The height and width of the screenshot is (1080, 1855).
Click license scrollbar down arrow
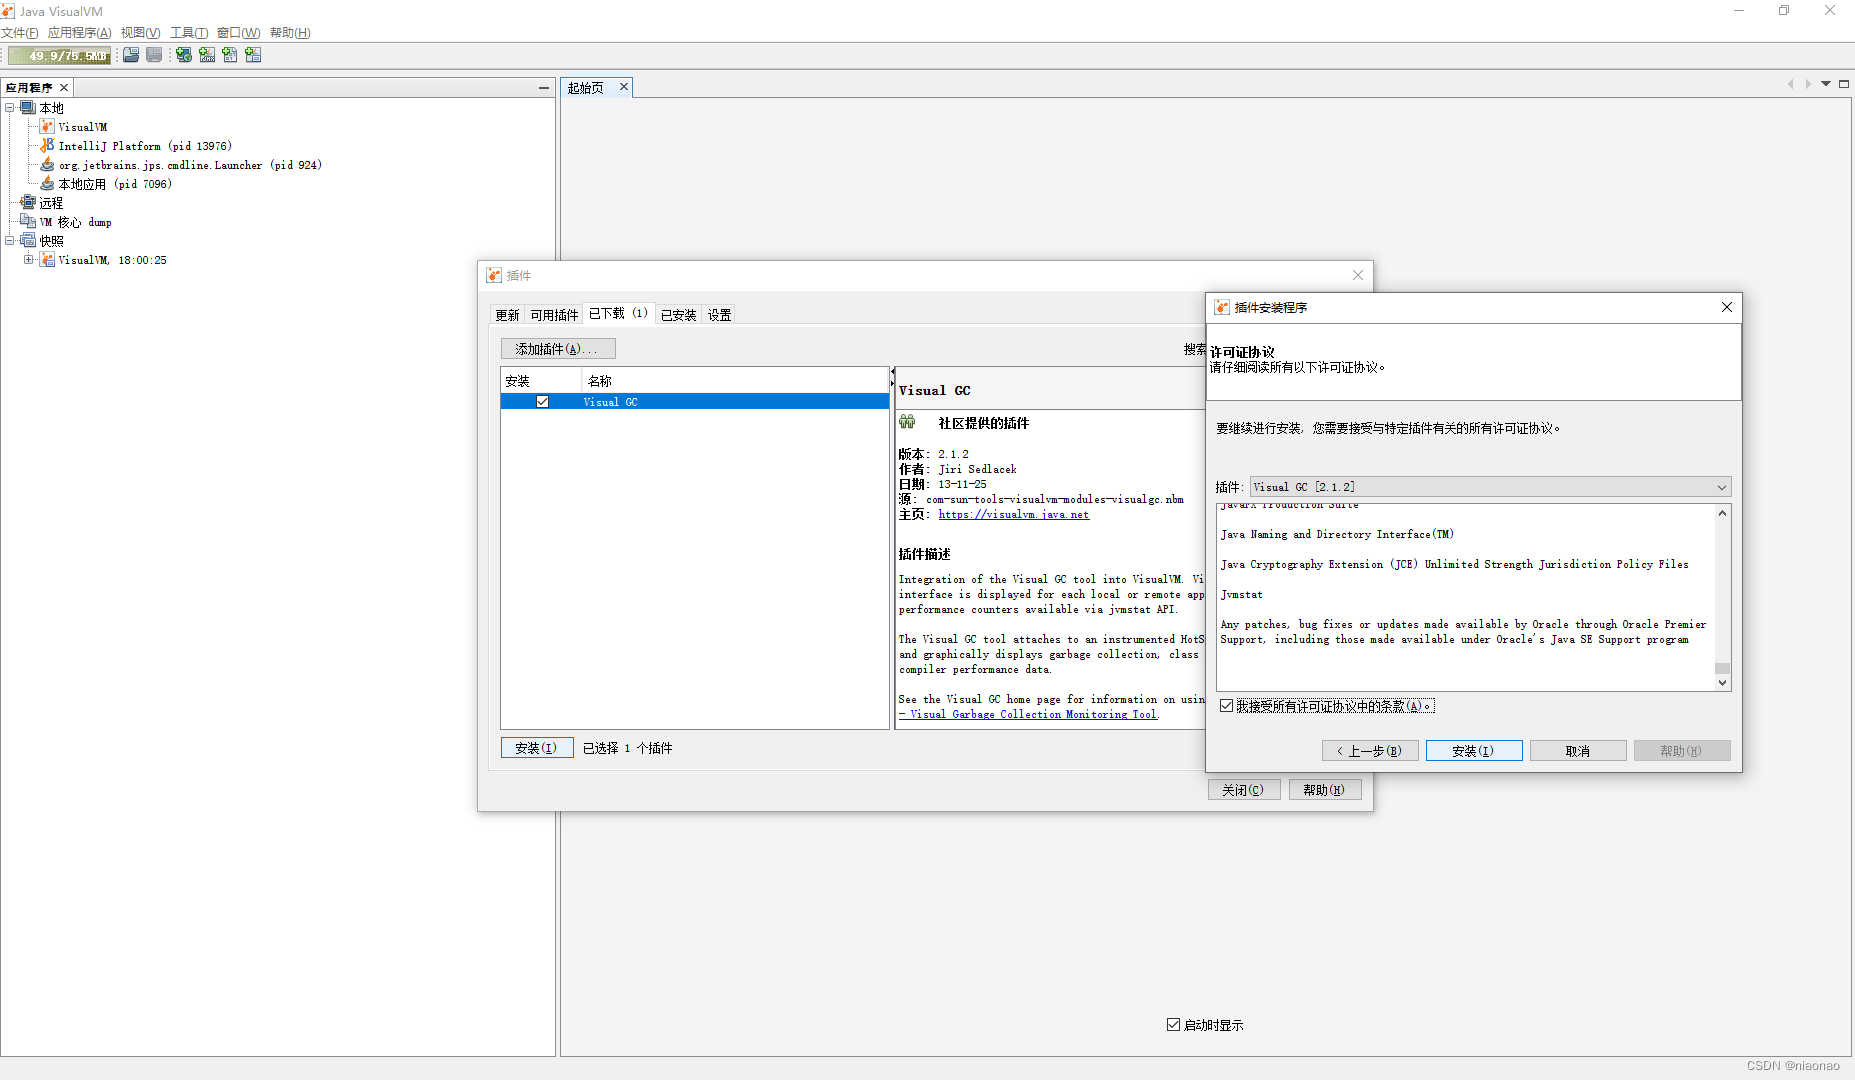tap(1722, 683)
